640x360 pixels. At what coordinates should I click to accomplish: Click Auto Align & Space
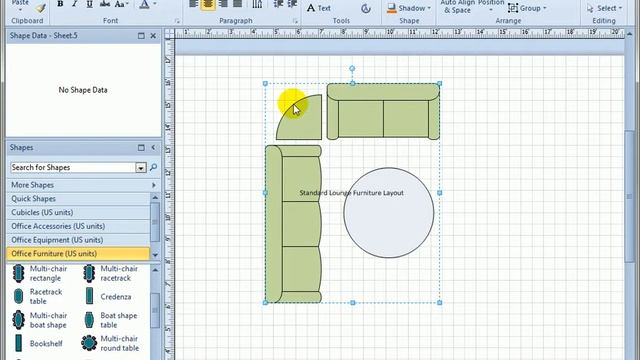pos(457,6)
